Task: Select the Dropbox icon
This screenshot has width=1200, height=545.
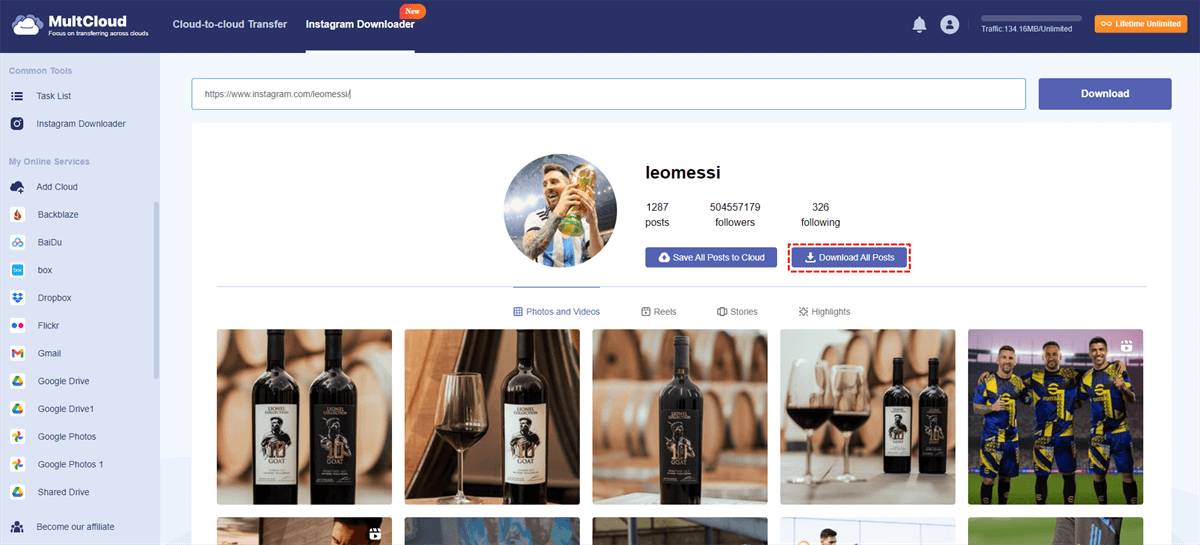Action: click(17, 298)
